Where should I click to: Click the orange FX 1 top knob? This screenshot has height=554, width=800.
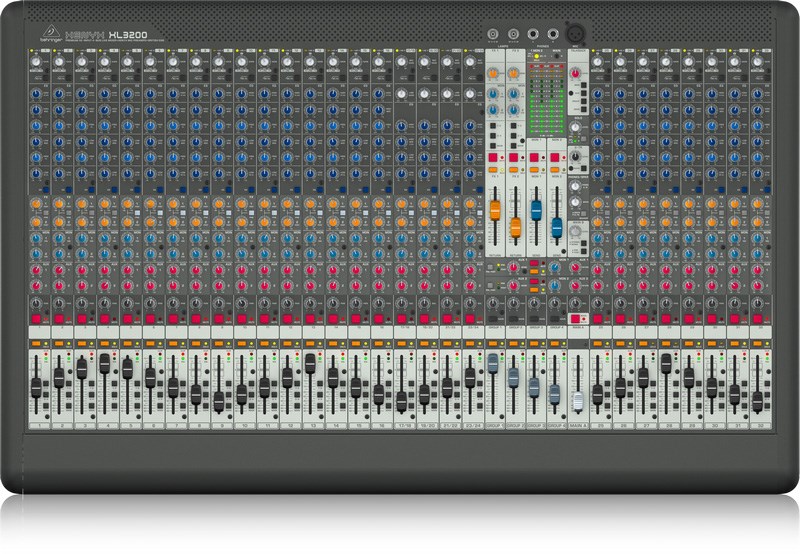[x=493, y=74]
